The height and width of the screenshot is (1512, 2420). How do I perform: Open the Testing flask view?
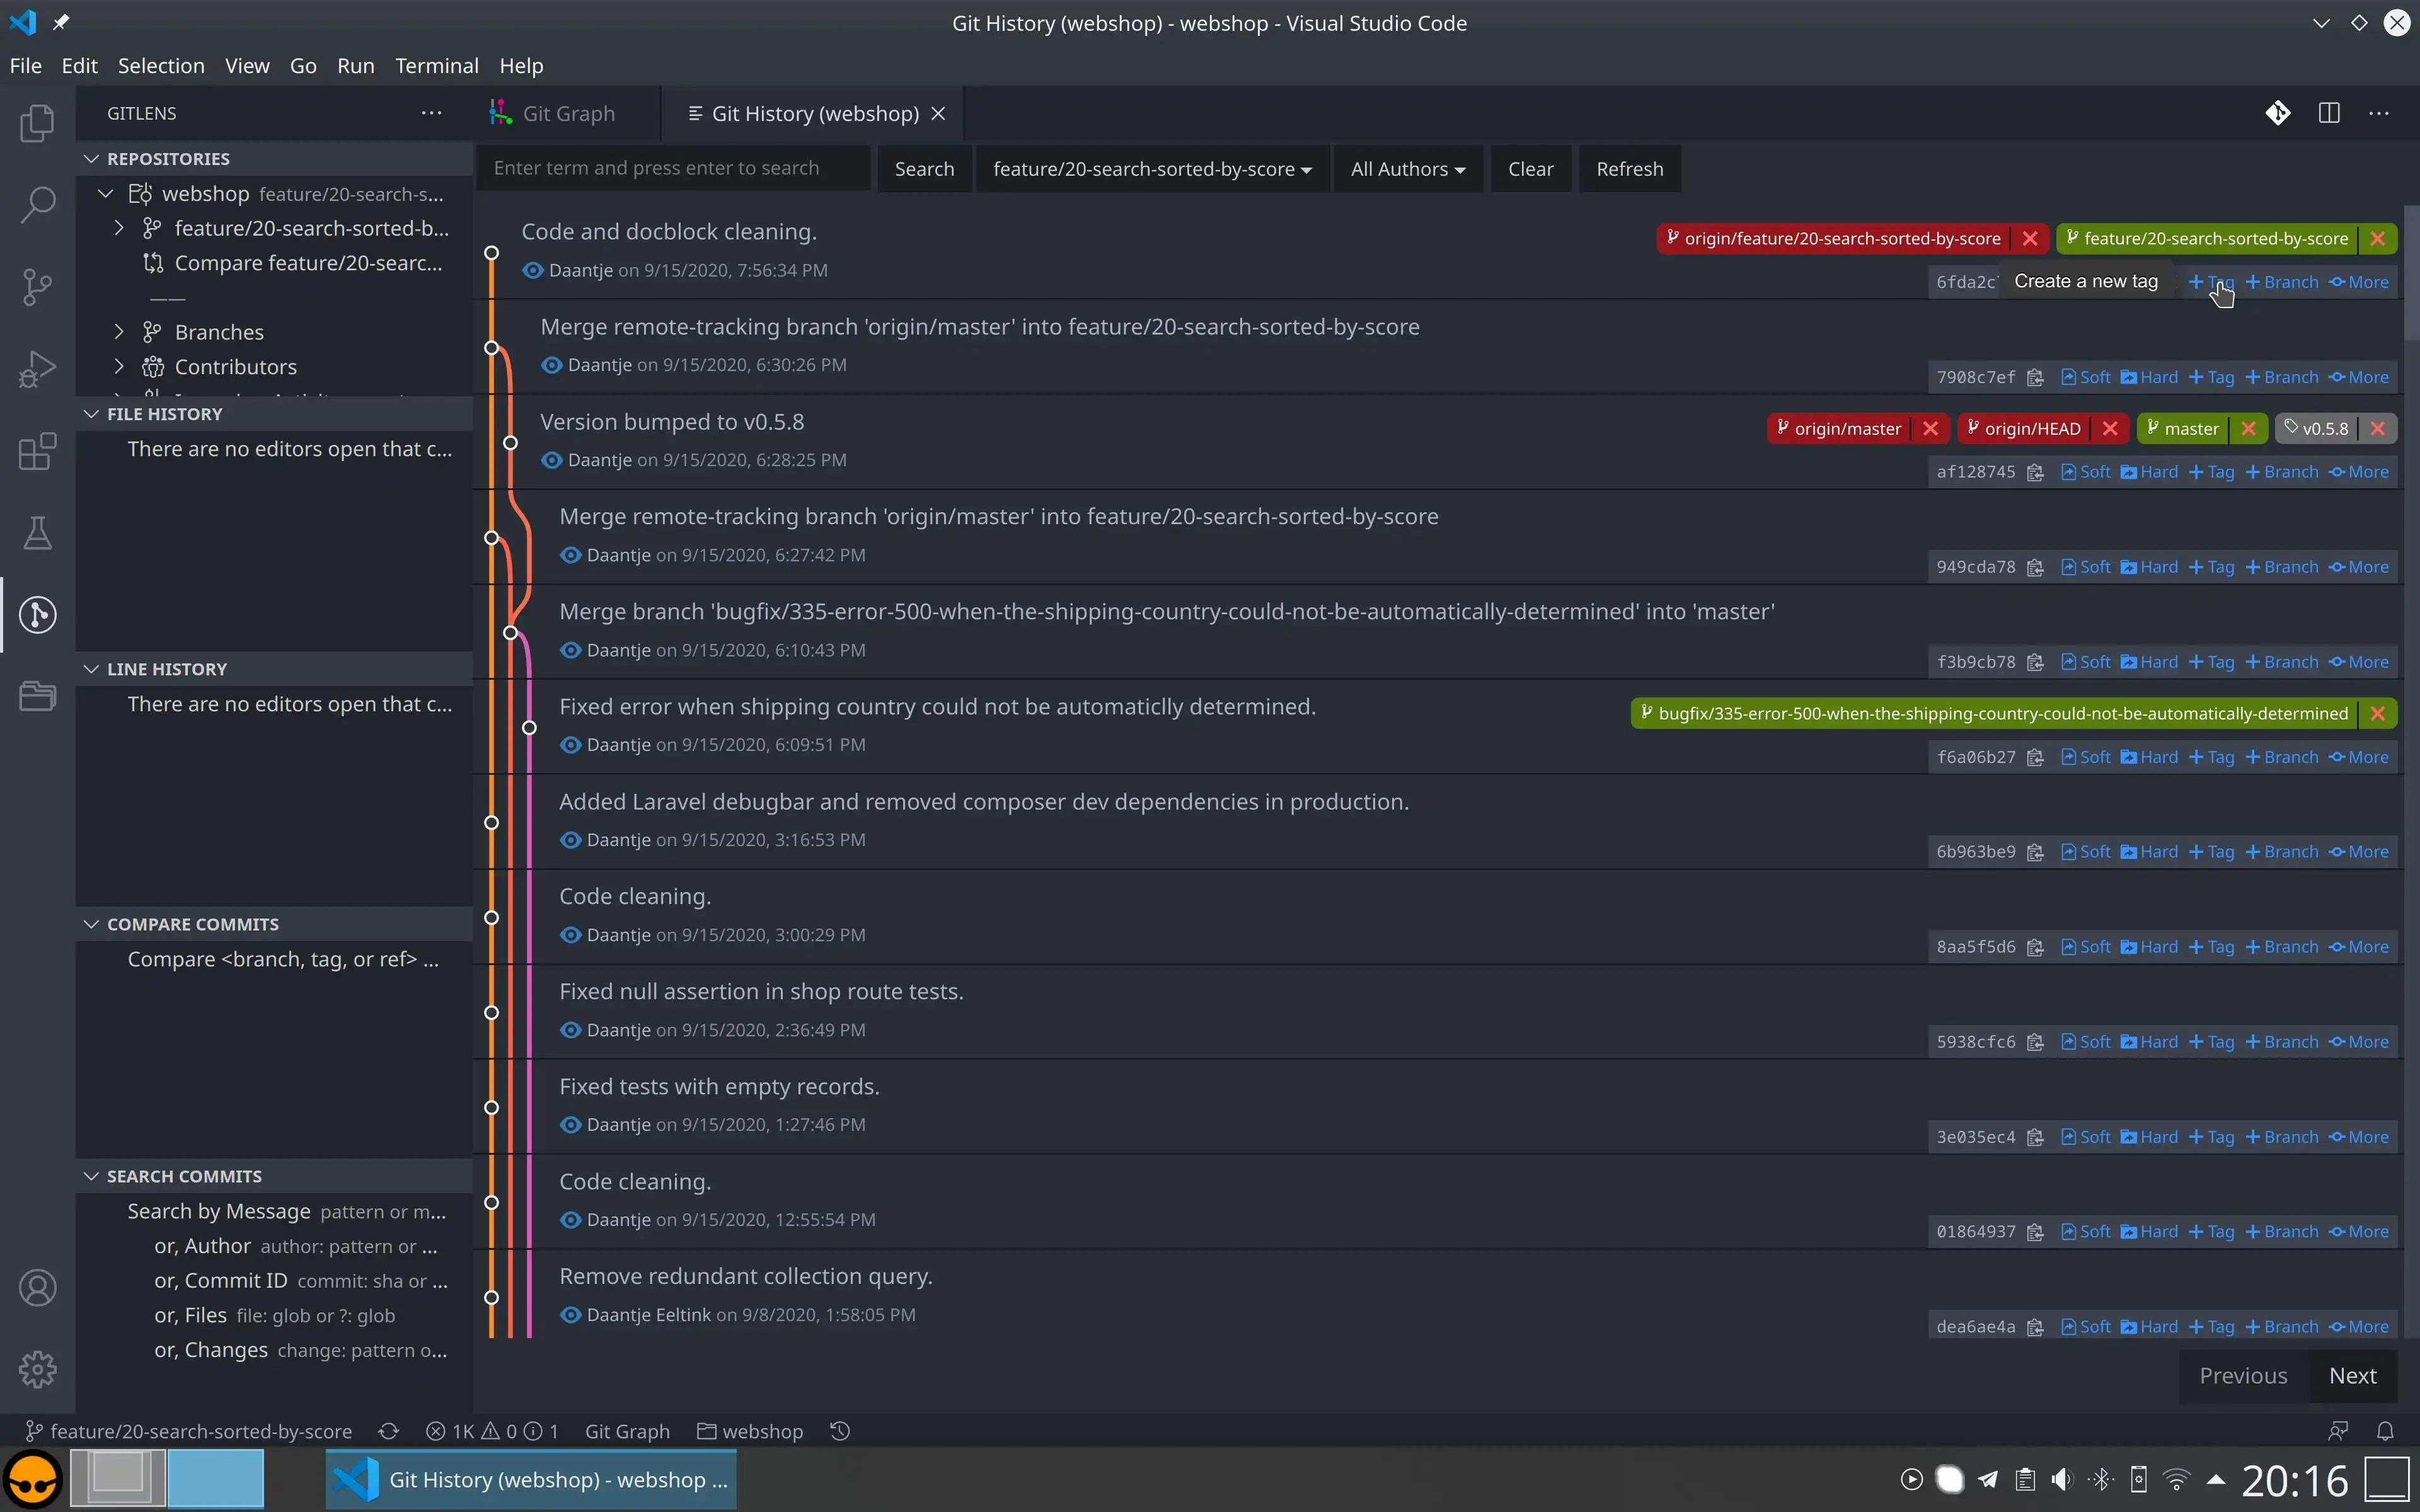click(x=37, y=533)
